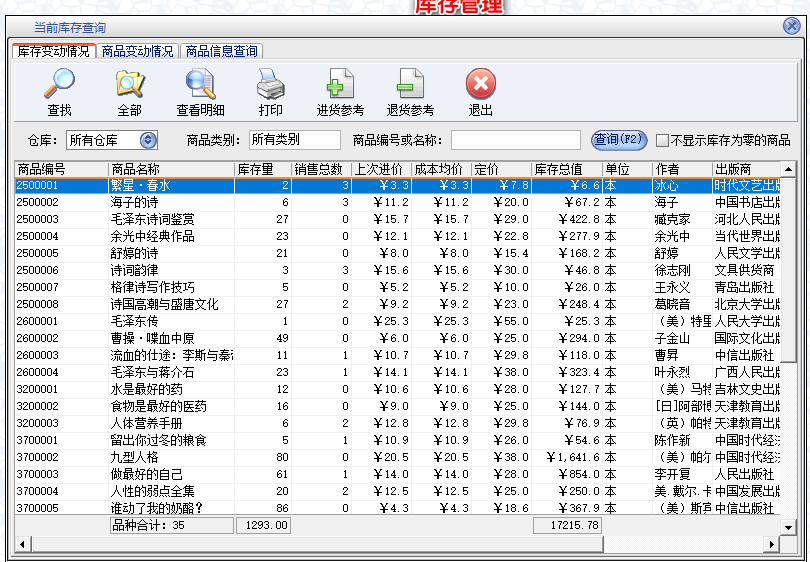Click the 打印 printer icon
Screen dimensions: 810x562
click(270, 84)
